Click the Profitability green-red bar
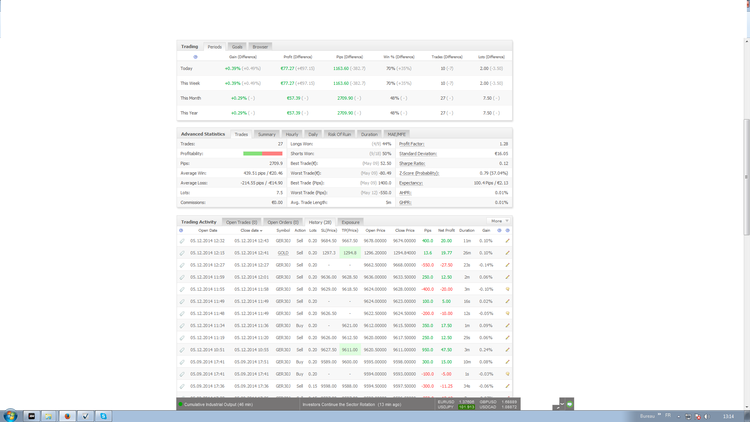The height and width of the screenshot is (422, 750). coord(263,154)
